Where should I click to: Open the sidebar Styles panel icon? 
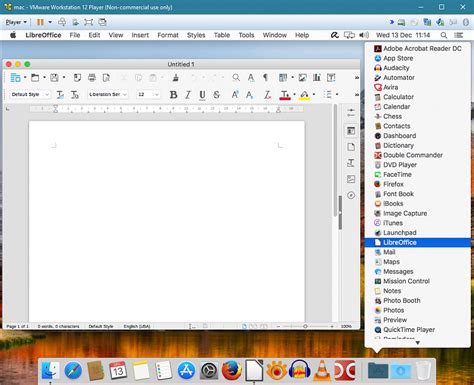click(351, 163)
